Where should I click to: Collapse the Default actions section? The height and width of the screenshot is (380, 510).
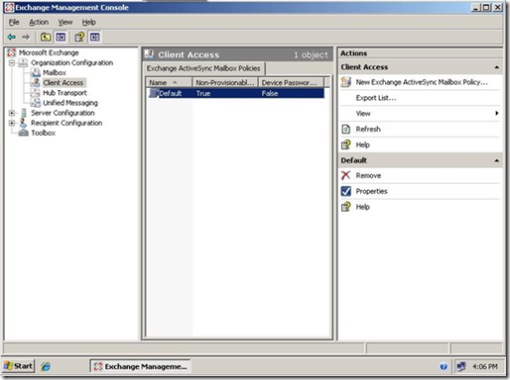click(497, 160)
